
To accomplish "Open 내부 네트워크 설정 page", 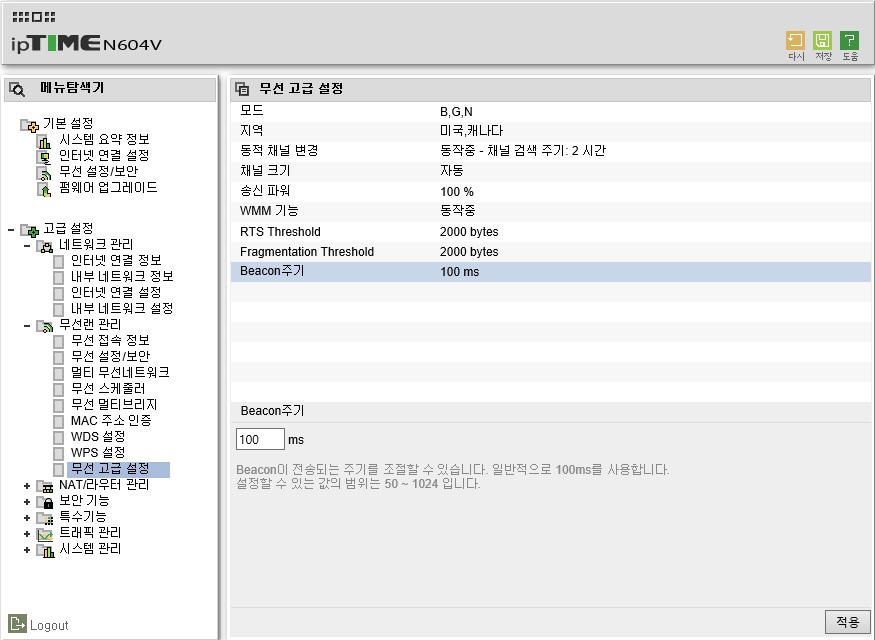I will (122, 309).
